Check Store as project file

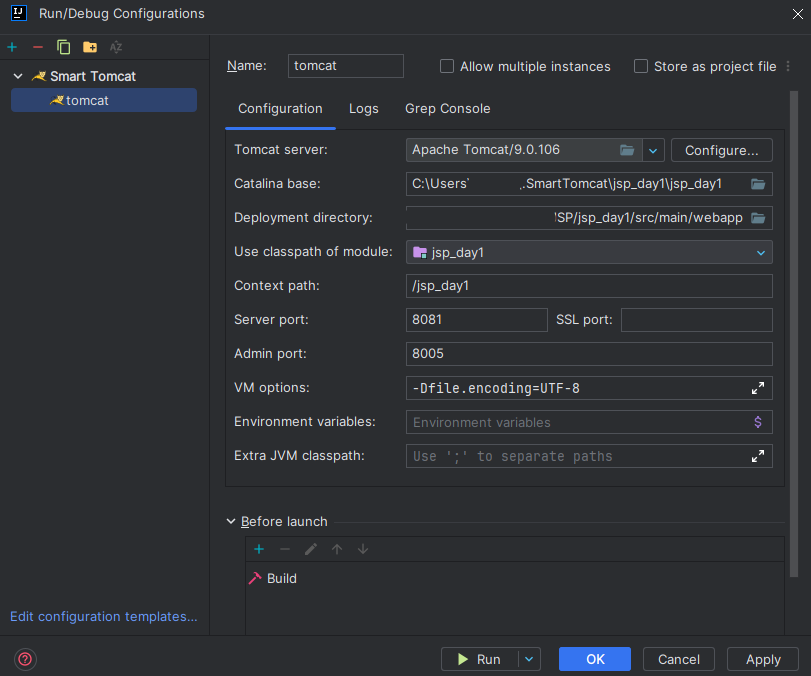641,66
